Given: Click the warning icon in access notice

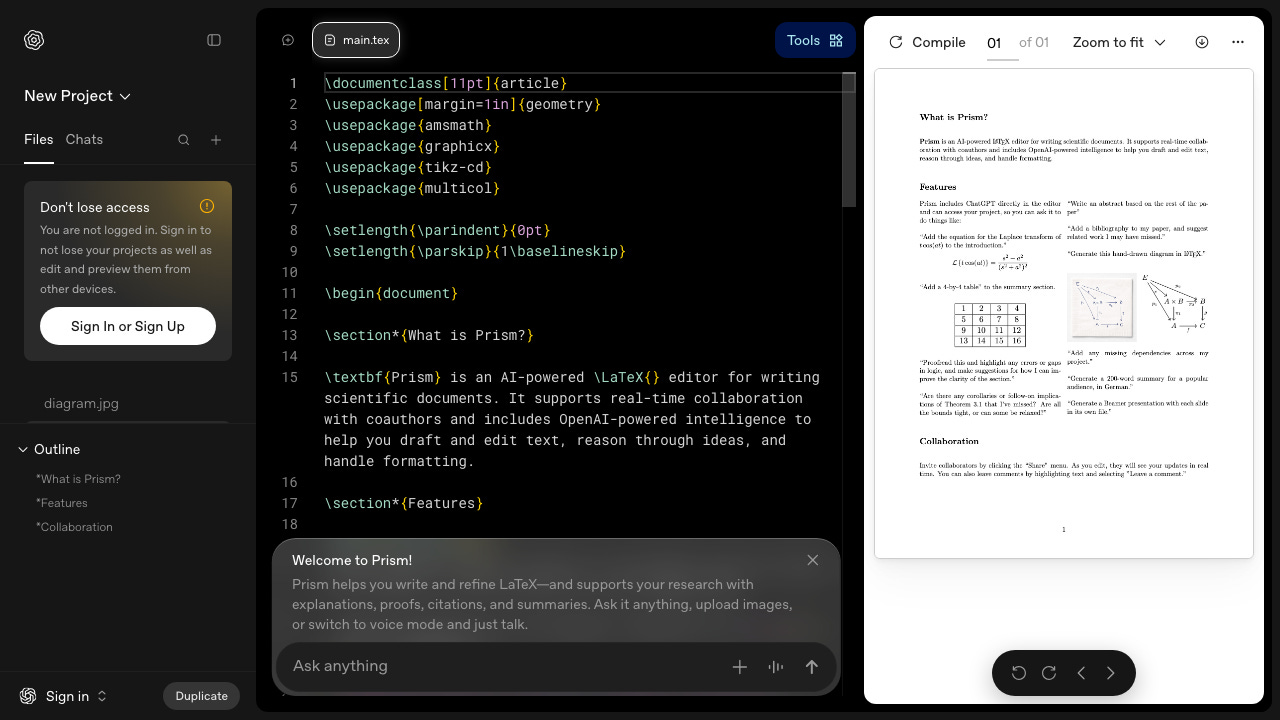Looking at the screenshot, I should [207, 206].
